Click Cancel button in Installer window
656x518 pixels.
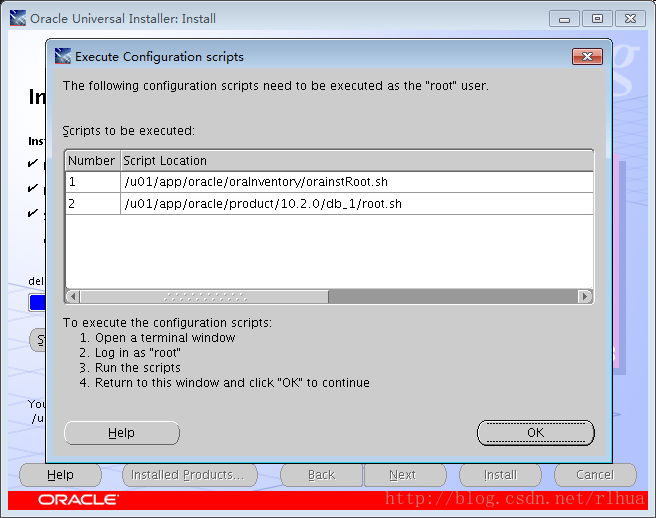[x=595, y=475]
